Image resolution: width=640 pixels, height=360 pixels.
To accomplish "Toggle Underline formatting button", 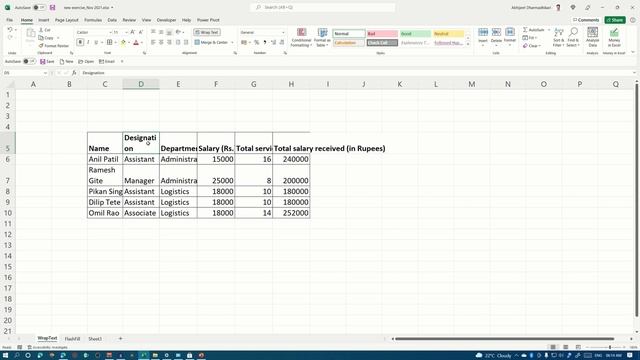I will pyautogui.click(x=96, y=42).
